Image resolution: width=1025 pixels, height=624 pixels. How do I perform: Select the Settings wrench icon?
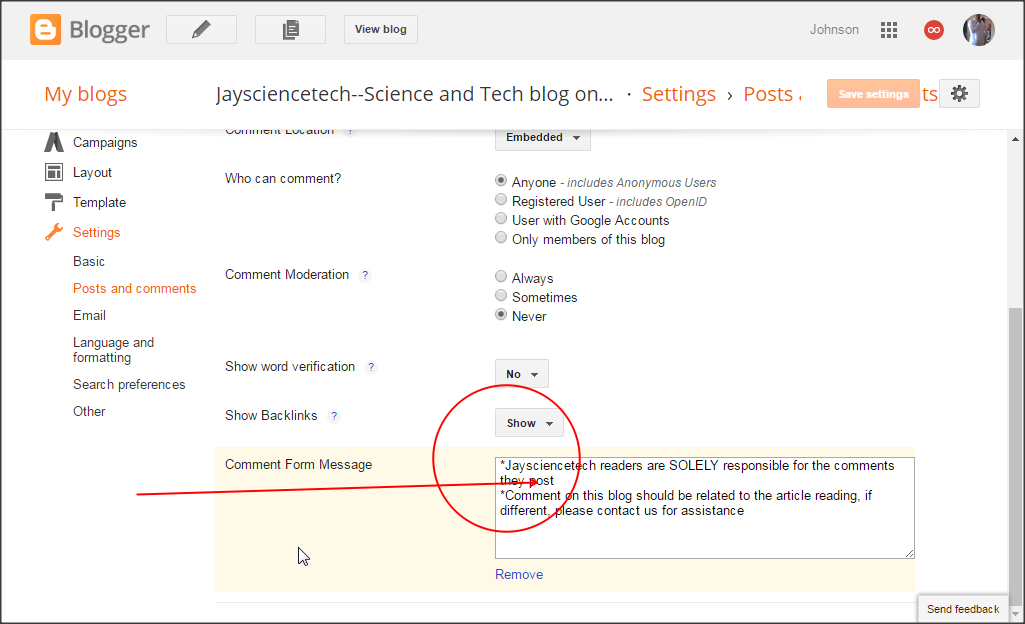click(x=53, y=232)
